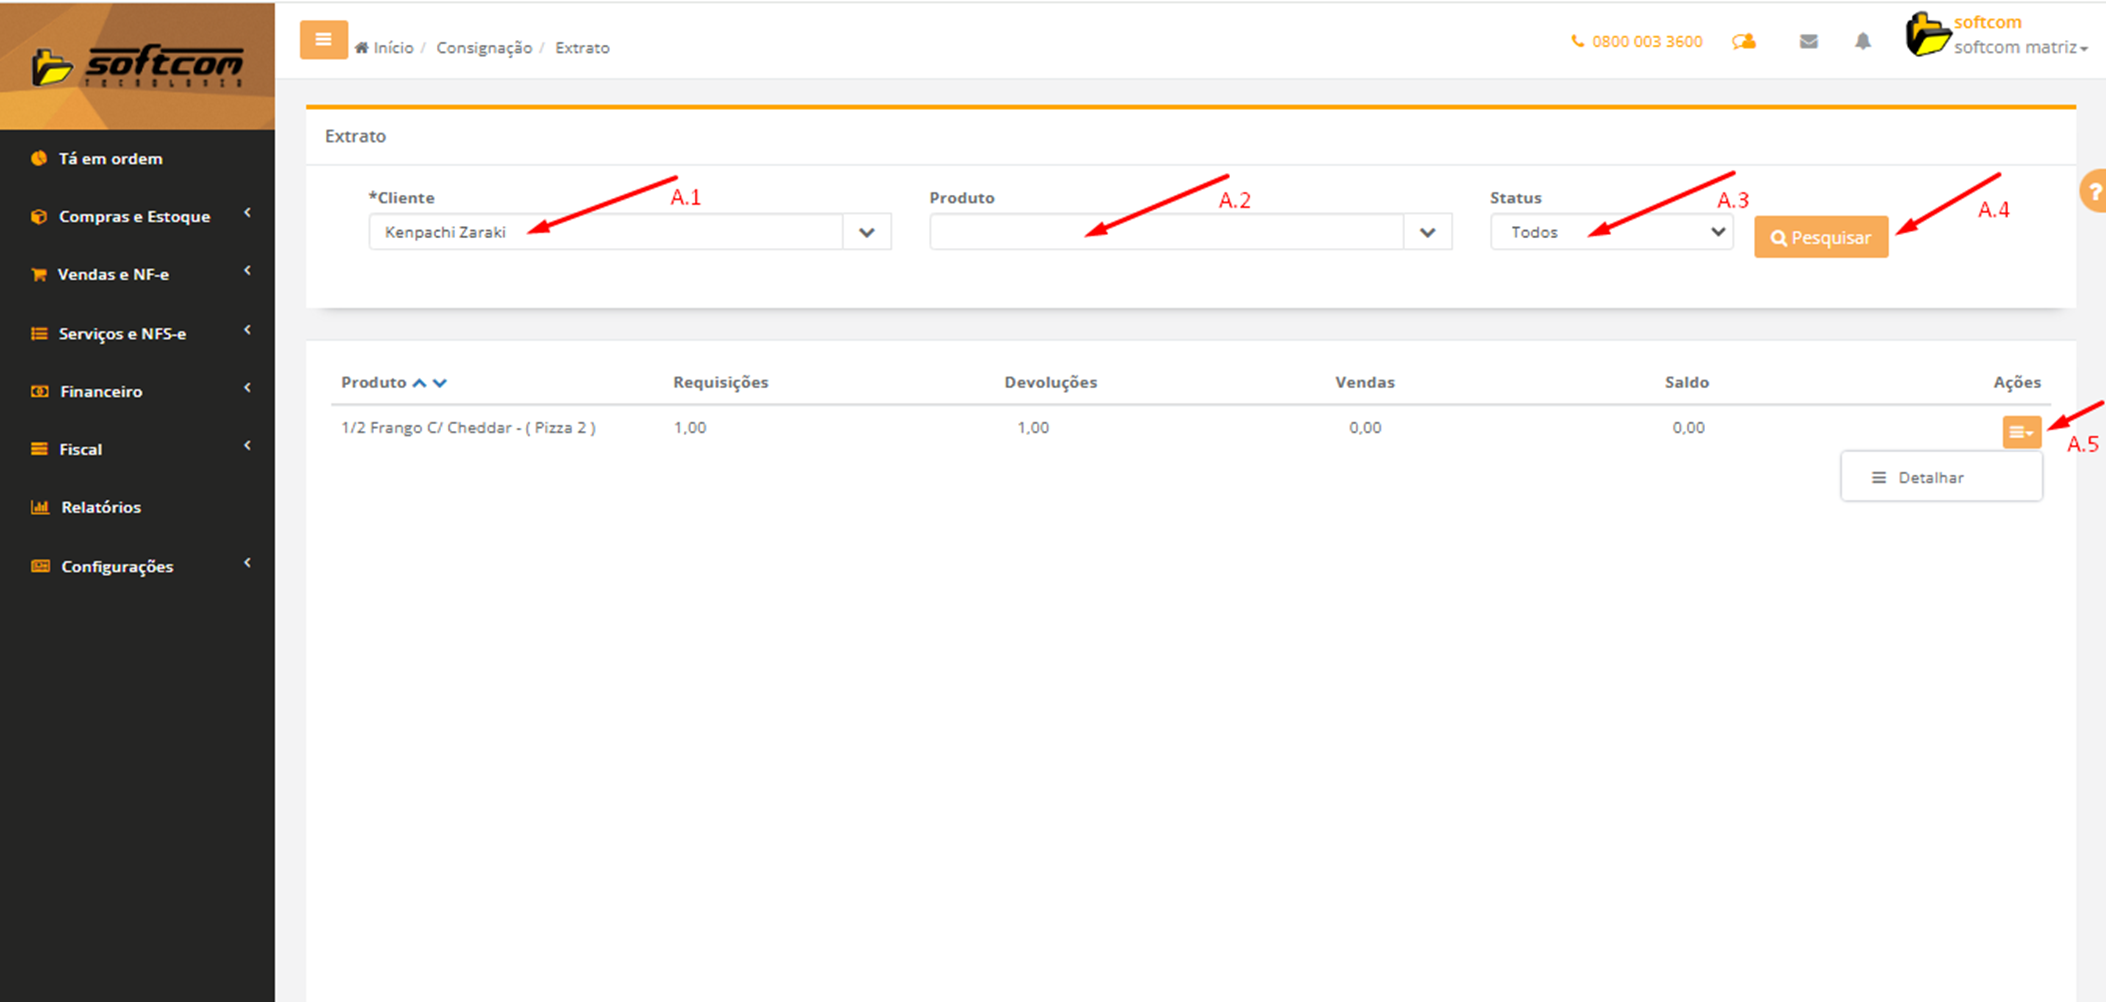2106x1002 pixels.
Task: Expand the Cliente dropdown arrow
Action: pos(866,233)
